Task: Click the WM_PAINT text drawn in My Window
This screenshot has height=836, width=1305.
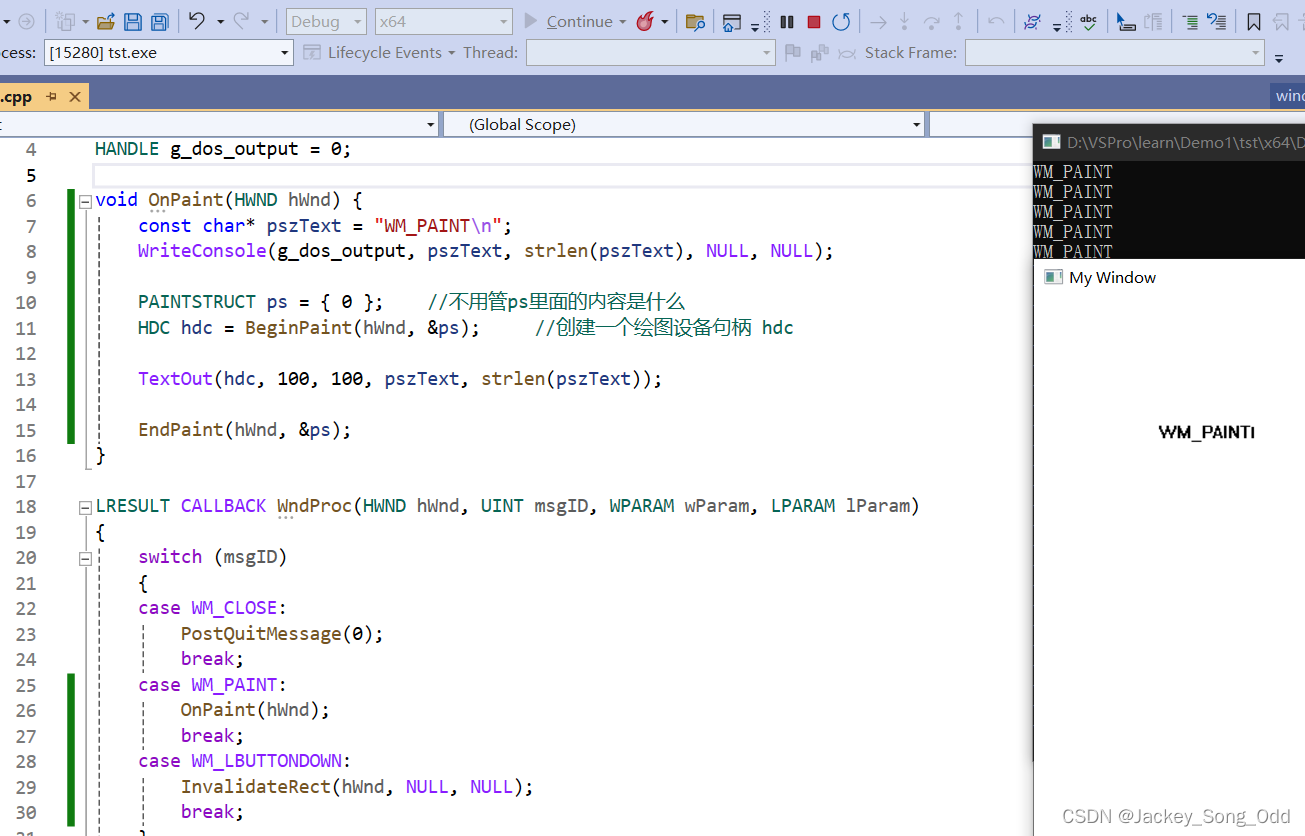Action: 1207,432
